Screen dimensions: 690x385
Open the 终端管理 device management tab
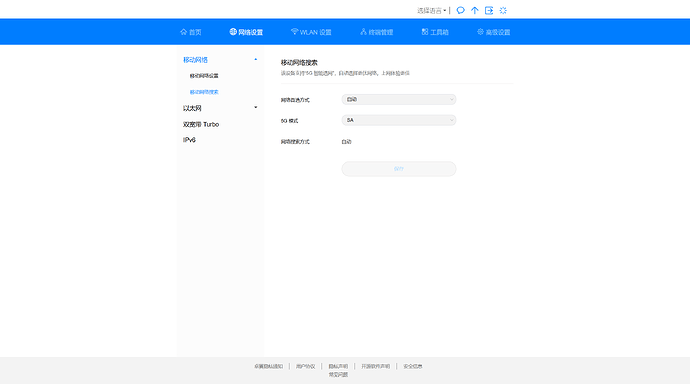[x=376, y=32]
